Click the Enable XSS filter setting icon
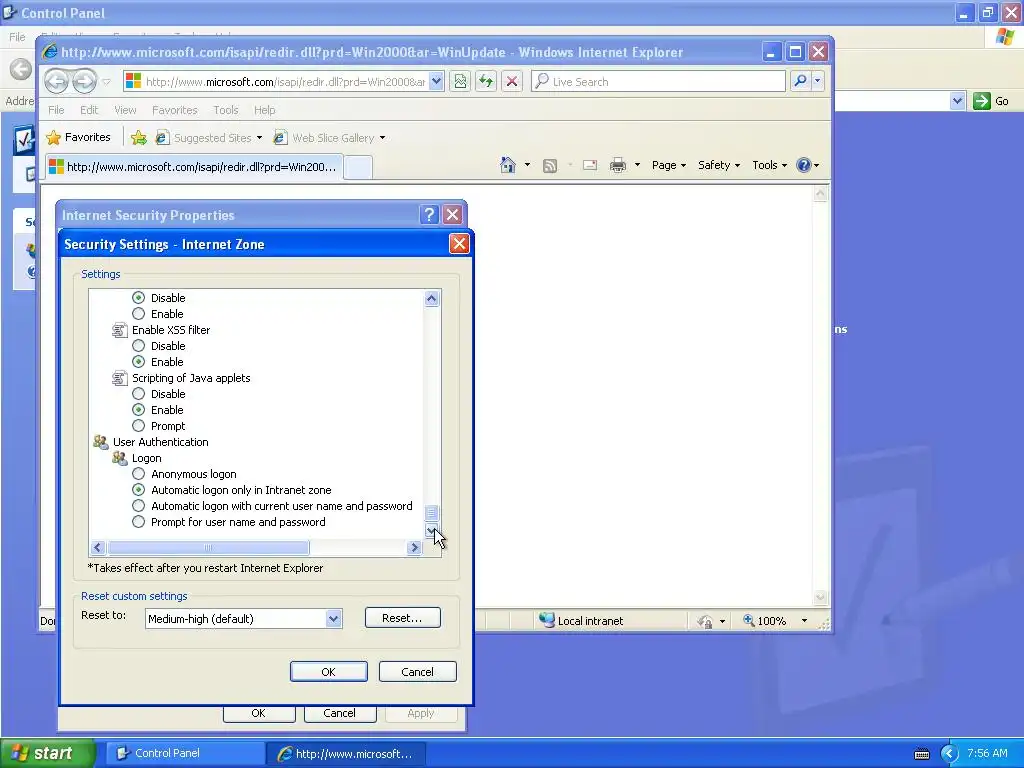The height and width of the screenshot is (768, 1024). coord(120,330)
